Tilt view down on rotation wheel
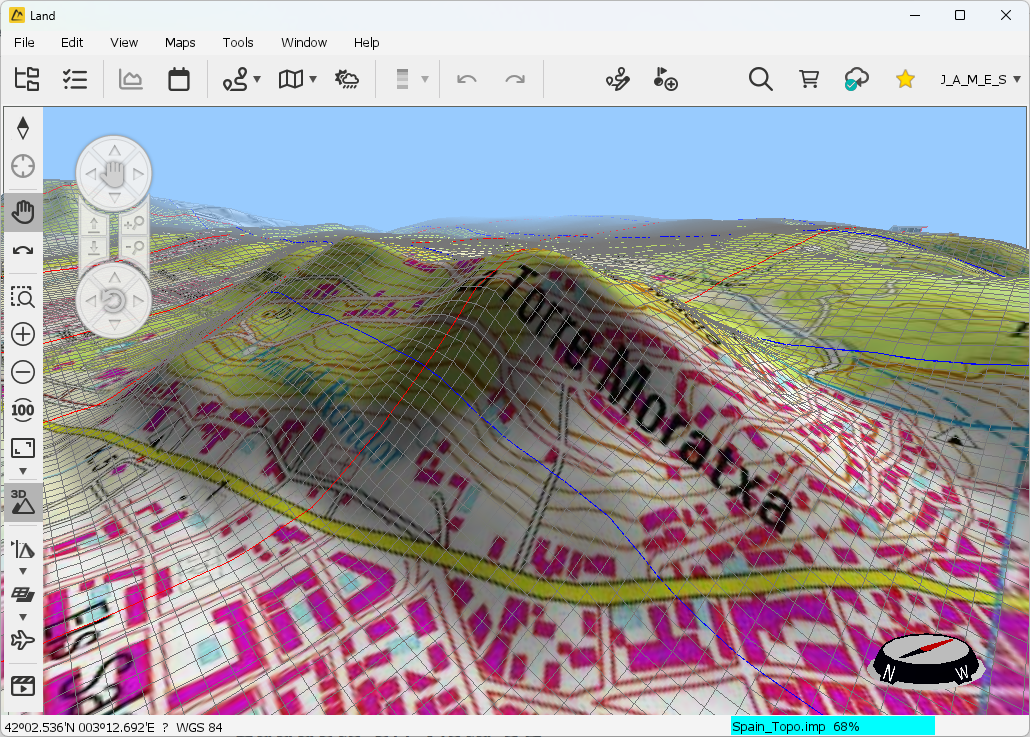This screenshot has width=1030, height=737. pyautogui.click(x=114, y=324)
